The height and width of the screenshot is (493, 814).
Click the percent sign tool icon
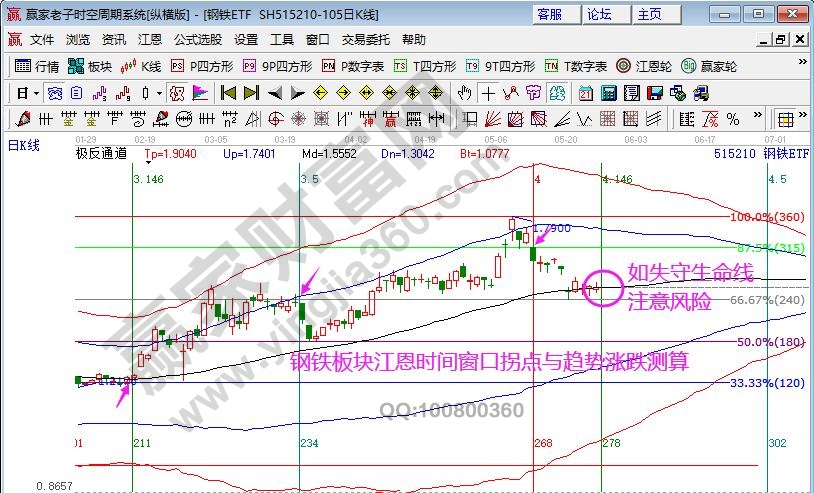click(x=732, y=119)
